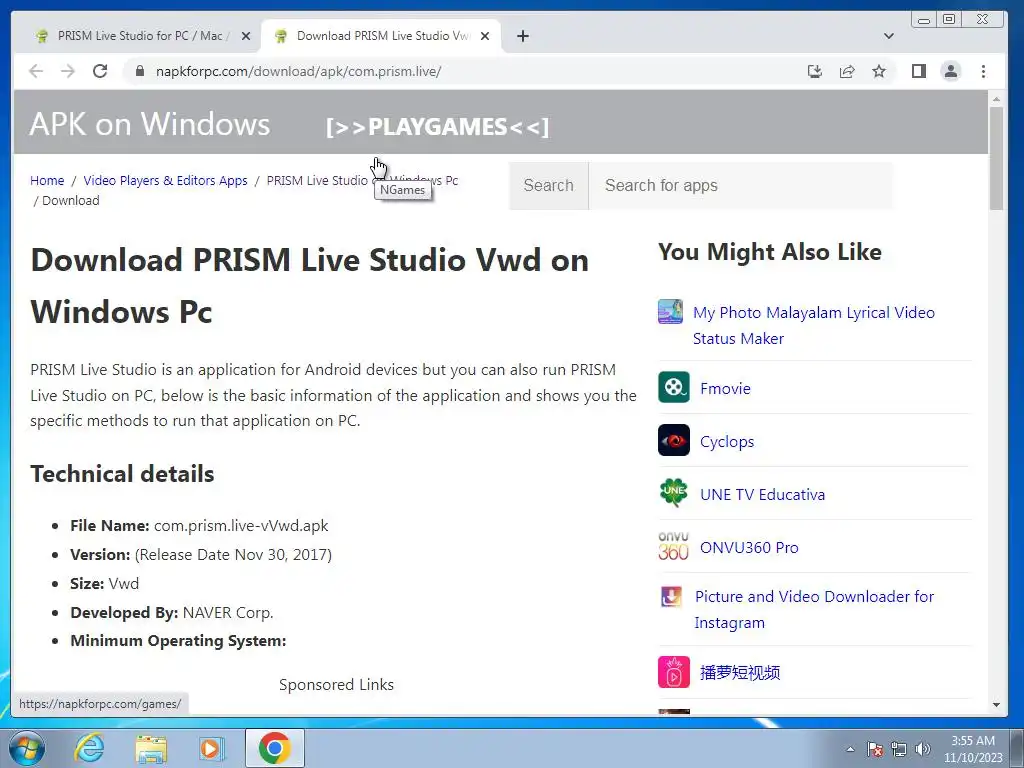Click the scrollbar down arrow
This screenshot has width=1024, height=768.
996,705
